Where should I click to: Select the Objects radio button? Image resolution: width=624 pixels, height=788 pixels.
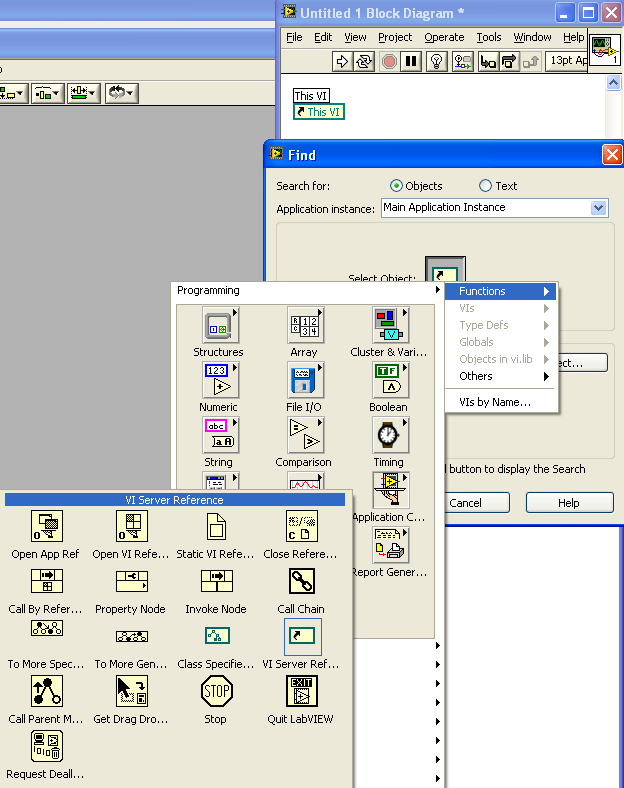click(x=396, y=186)
